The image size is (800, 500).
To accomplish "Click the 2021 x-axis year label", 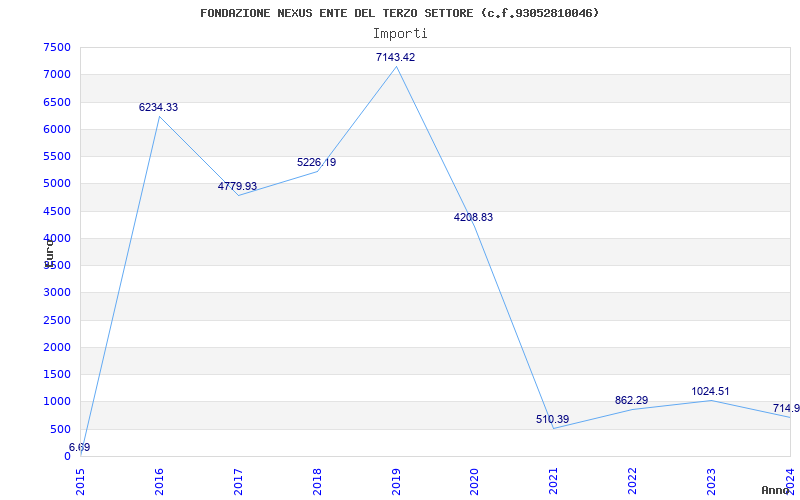I will click(x=554, y=481).
